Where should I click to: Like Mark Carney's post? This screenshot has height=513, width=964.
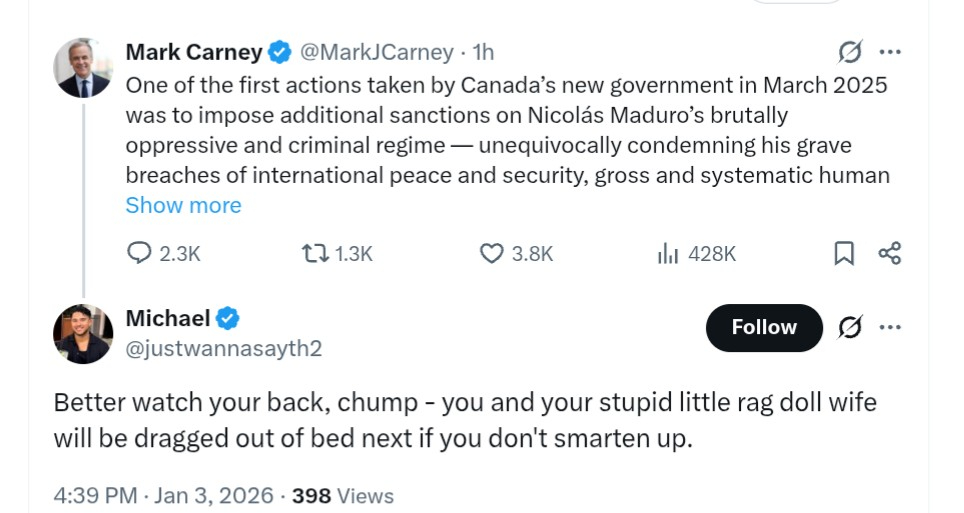pyautogui.click(x=491, y=254)
